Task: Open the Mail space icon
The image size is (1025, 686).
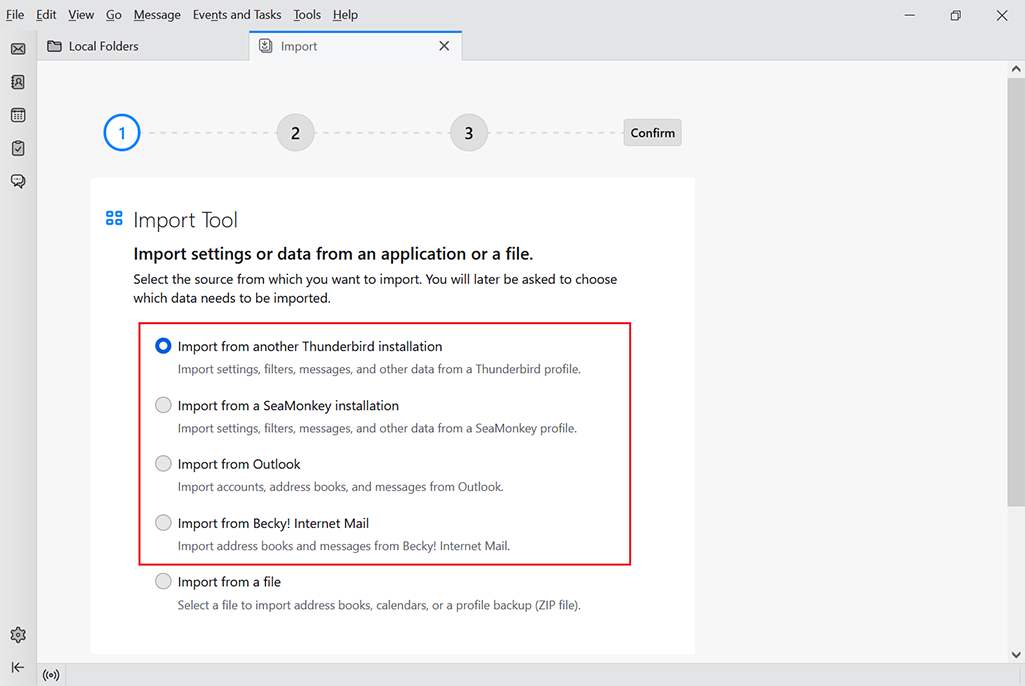Action: tap(18, 49)
